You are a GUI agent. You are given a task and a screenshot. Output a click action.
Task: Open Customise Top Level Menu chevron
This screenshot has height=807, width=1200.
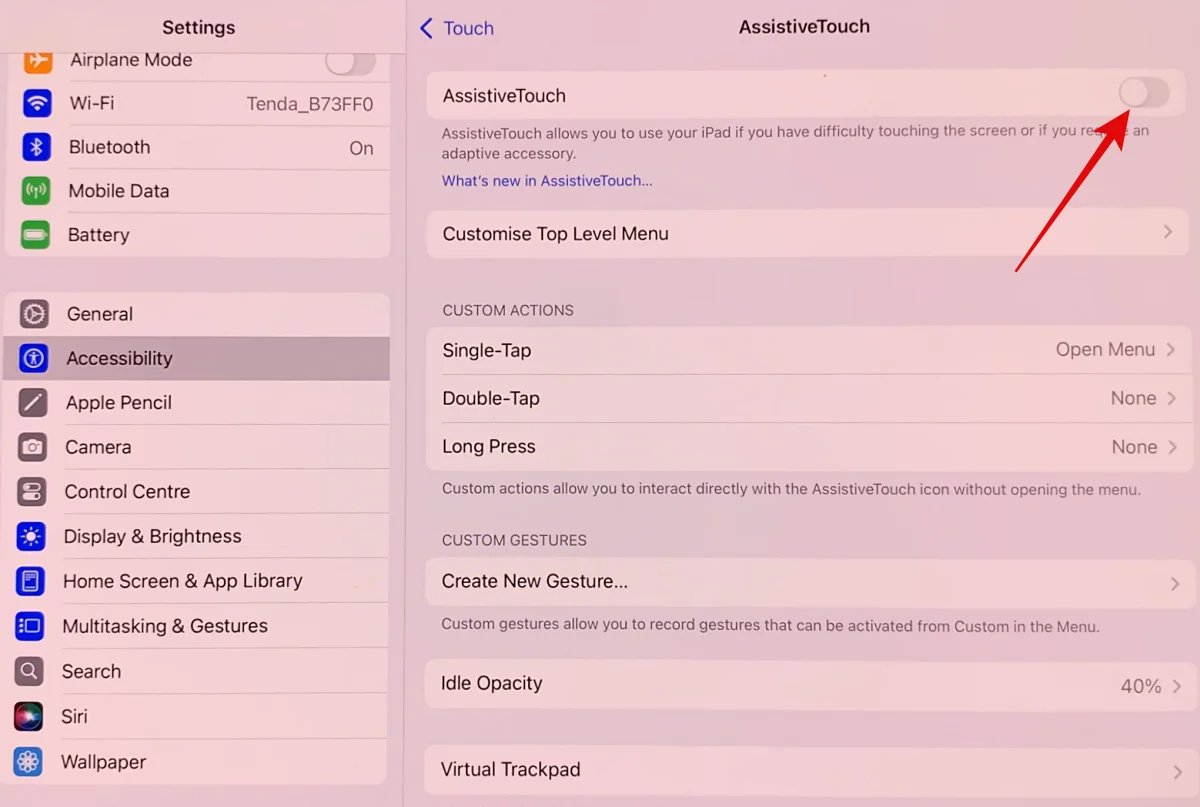(x=1168, y=232)
